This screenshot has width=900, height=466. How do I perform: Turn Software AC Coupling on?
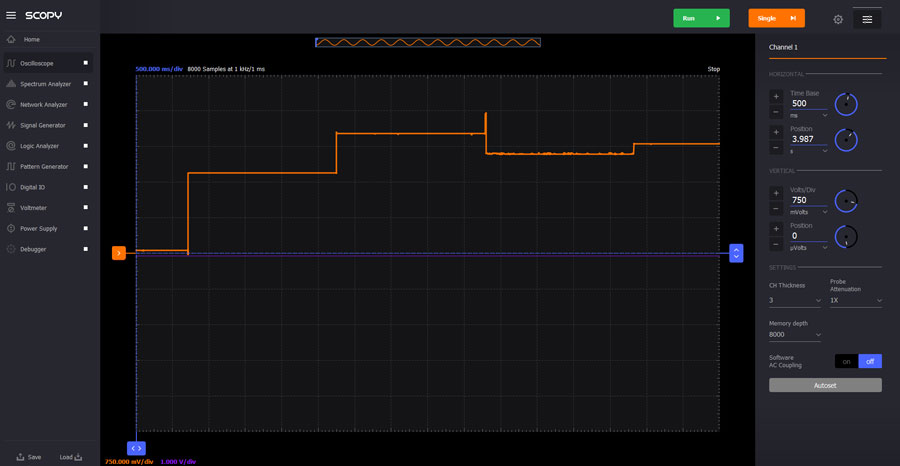[x=846, y=361]
